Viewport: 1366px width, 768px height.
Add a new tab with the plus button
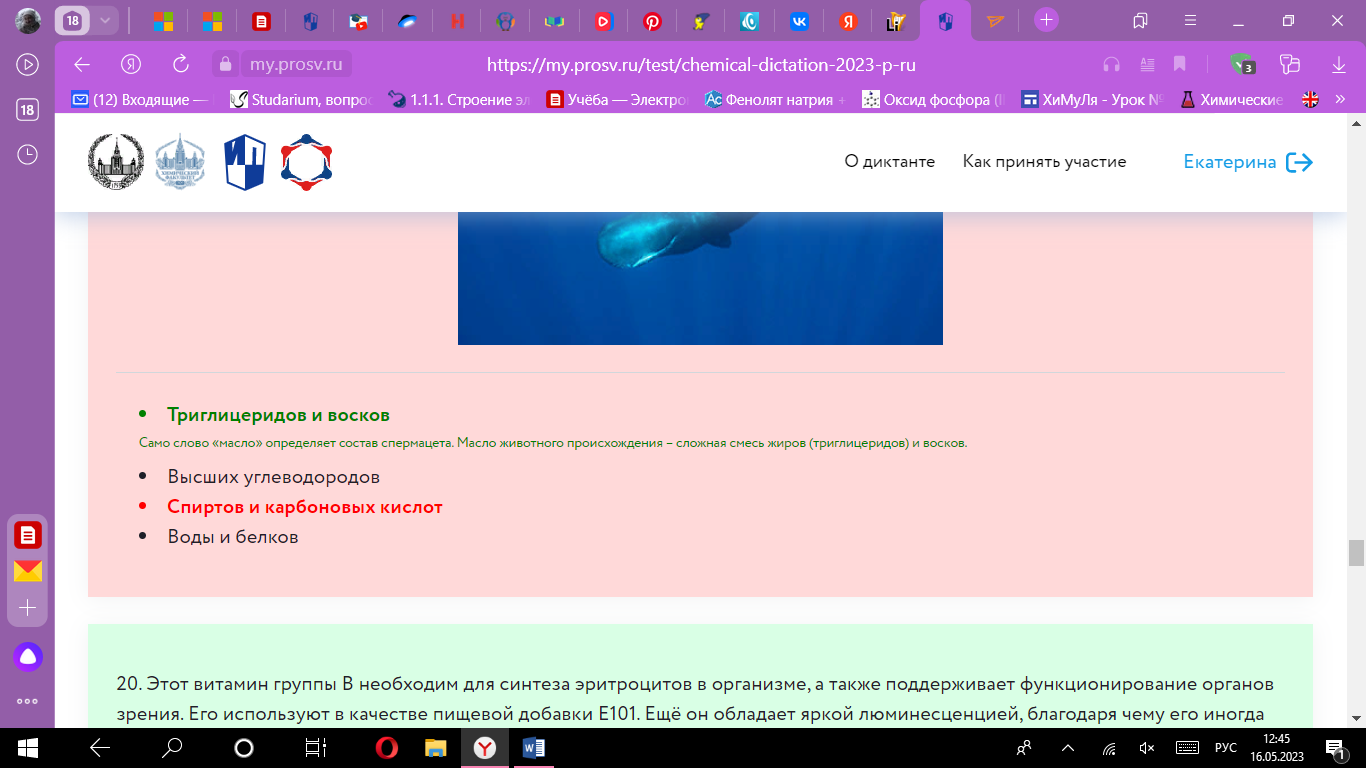(1046, 19)
